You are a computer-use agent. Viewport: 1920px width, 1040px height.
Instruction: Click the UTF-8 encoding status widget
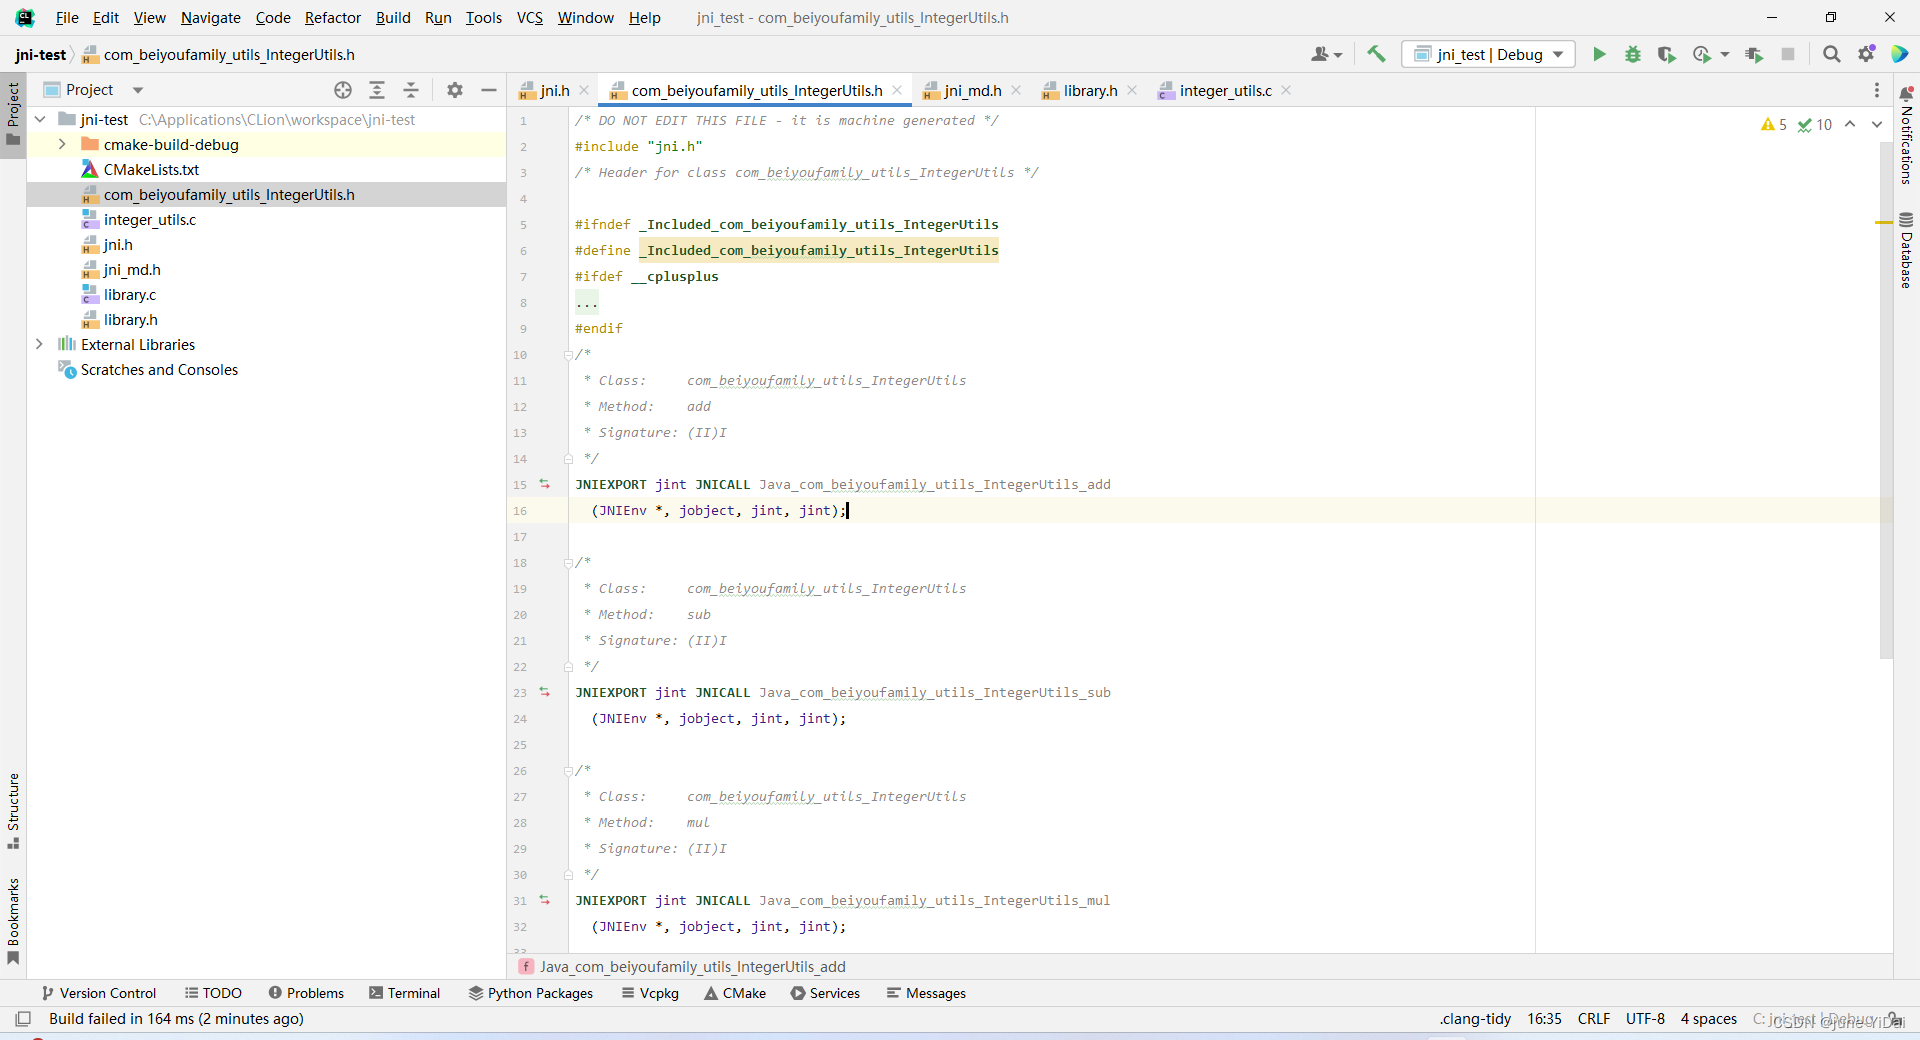[x=1645, y=1019]
